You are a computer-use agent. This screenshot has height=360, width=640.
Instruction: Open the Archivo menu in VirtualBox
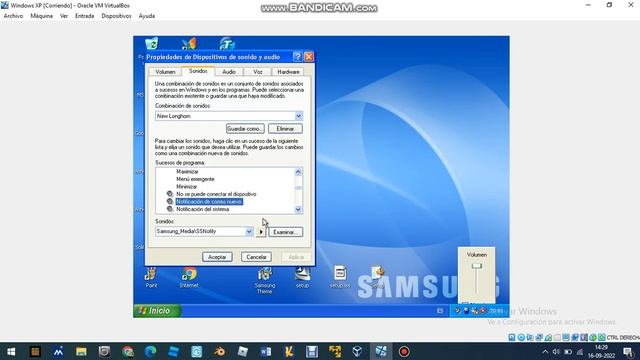[x=13, y=16]
